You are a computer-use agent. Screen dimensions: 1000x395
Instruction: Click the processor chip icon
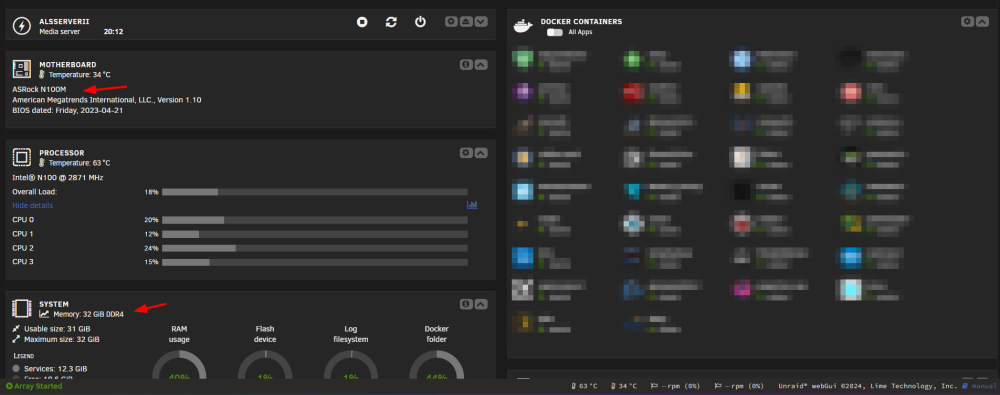pos(22,158)
